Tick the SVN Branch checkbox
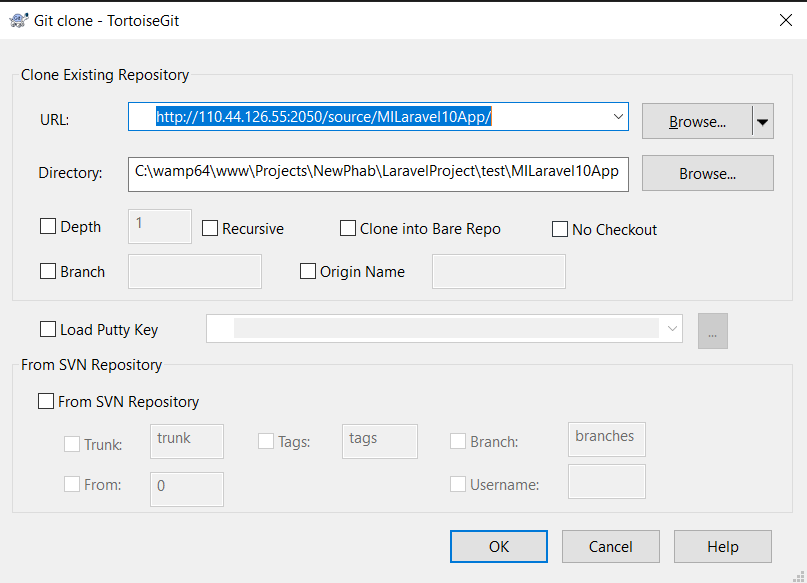Screen dimensions: 807x583 point(458,441)
